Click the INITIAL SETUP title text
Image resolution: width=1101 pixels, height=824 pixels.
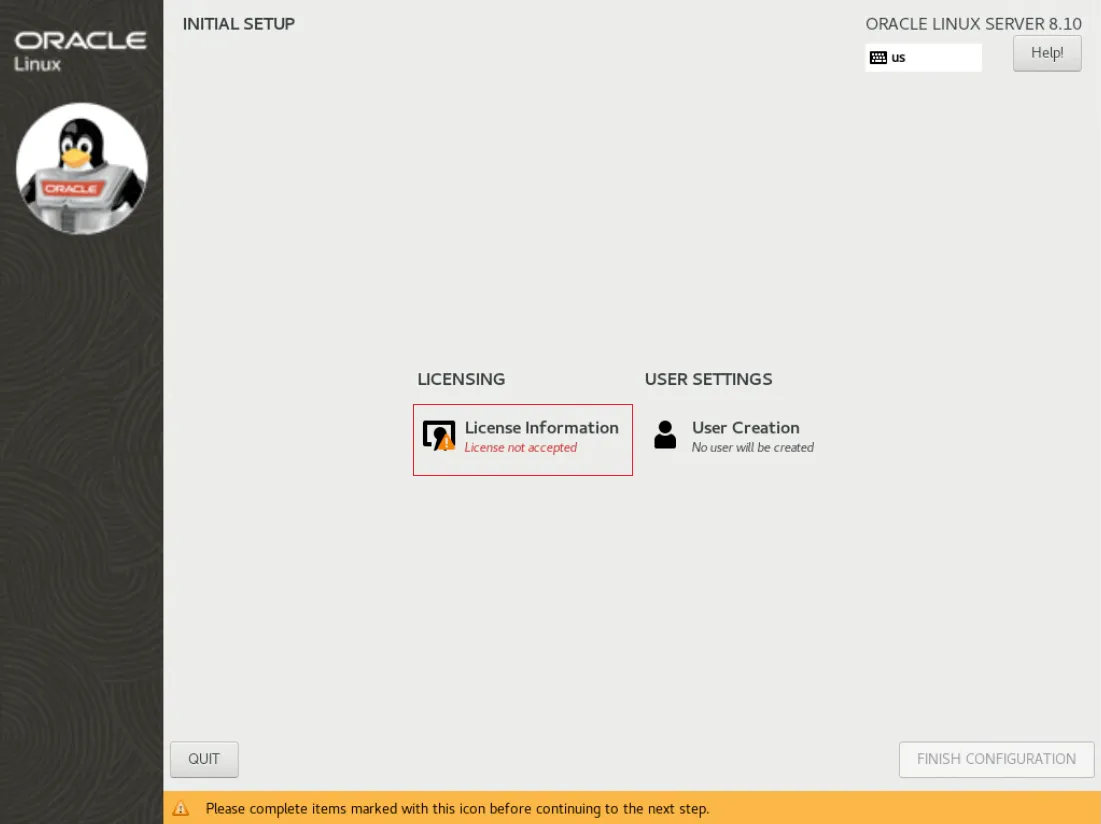pyautogui.click(x=238, y=23)
